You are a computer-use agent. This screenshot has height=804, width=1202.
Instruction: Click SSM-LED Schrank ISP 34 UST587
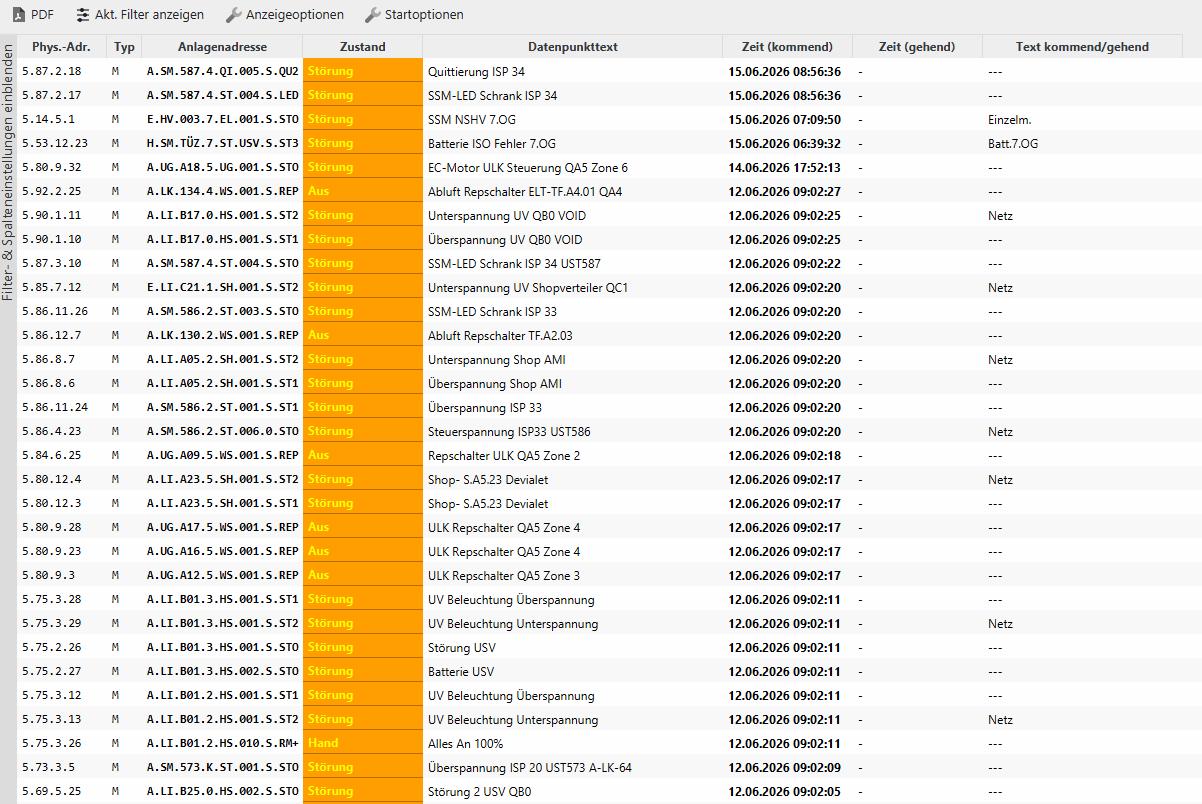point(514,263)
